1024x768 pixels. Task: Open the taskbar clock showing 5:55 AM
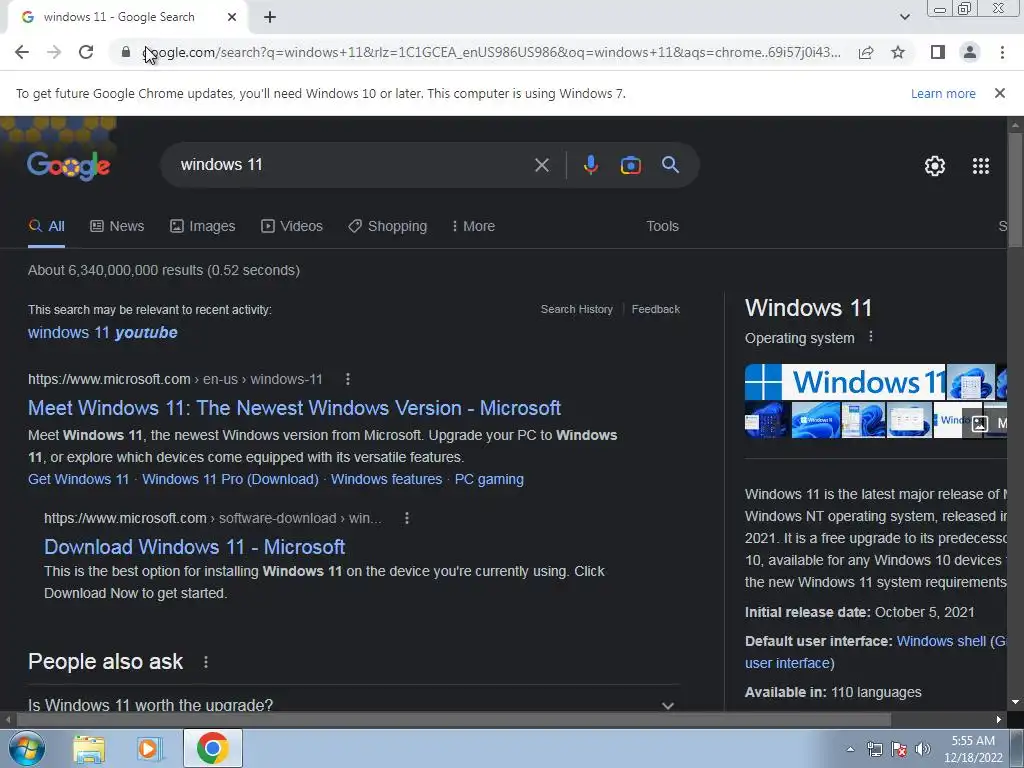click(972, 749)
